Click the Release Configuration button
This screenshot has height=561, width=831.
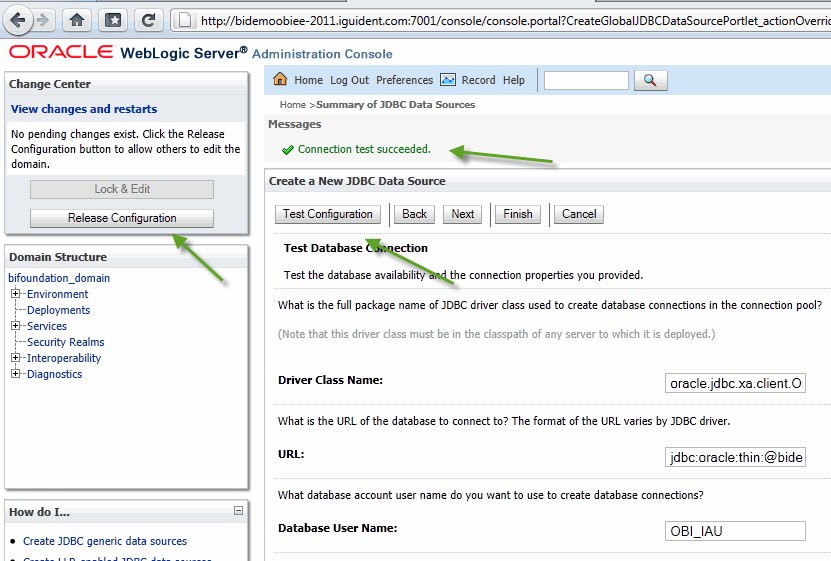click(122, 218)
